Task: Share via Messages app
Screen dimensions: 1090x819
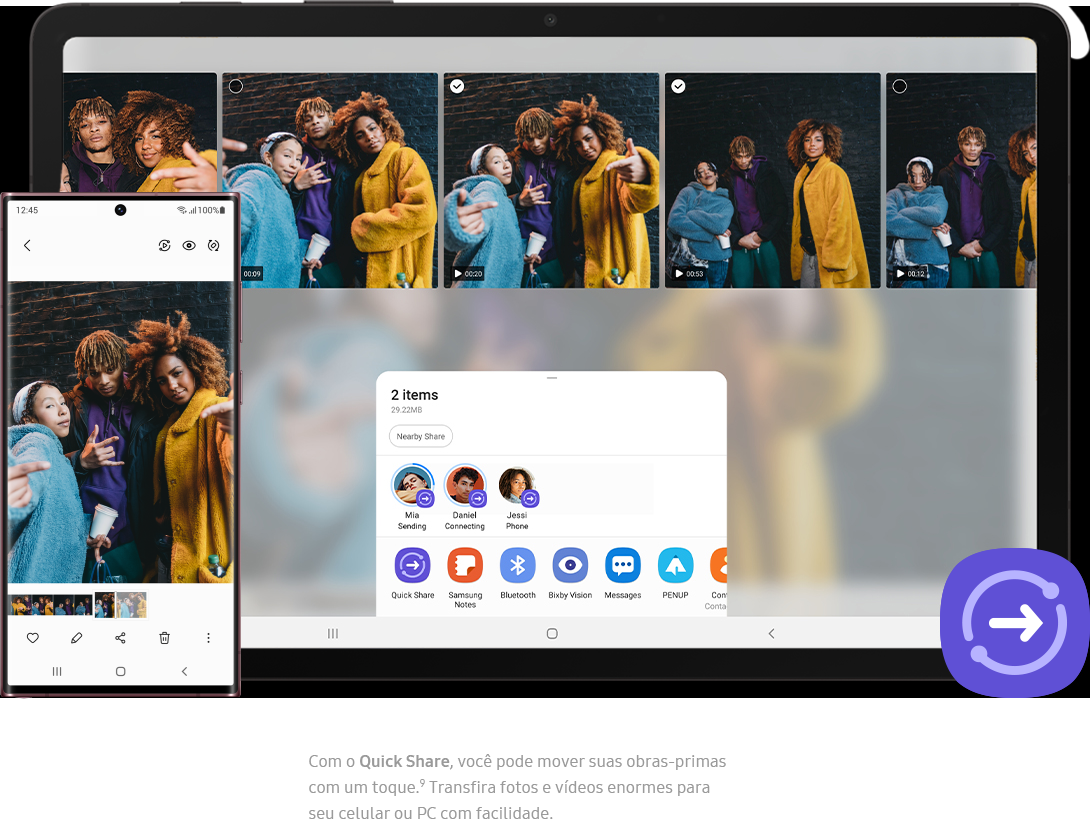Action: click(x=623, y=565)
